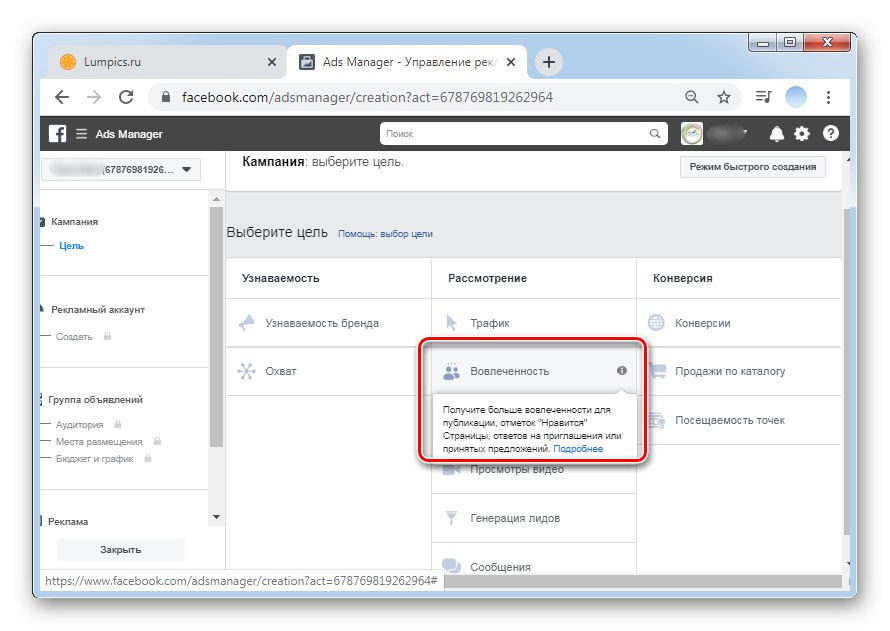Choose Охват objective
The image size is (890, 631).
(329, 371)
